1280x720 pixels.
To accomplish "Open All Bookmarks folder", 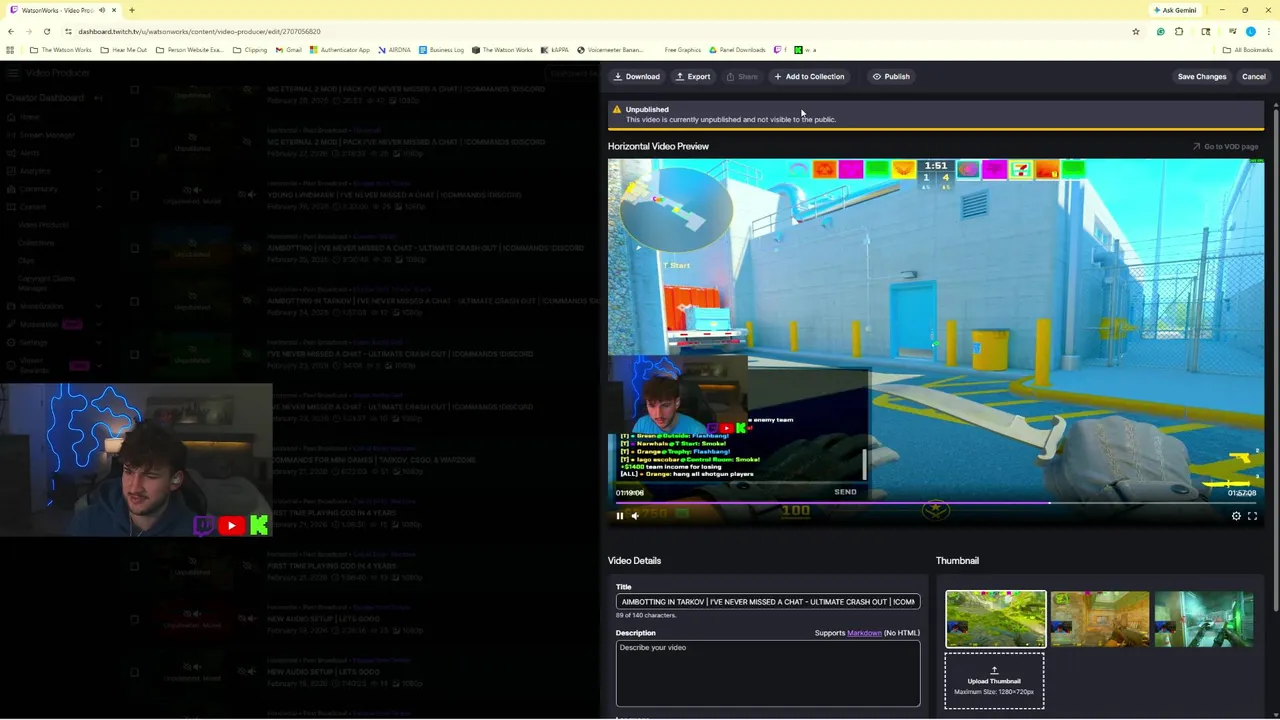I will [x=1247, y=50].
